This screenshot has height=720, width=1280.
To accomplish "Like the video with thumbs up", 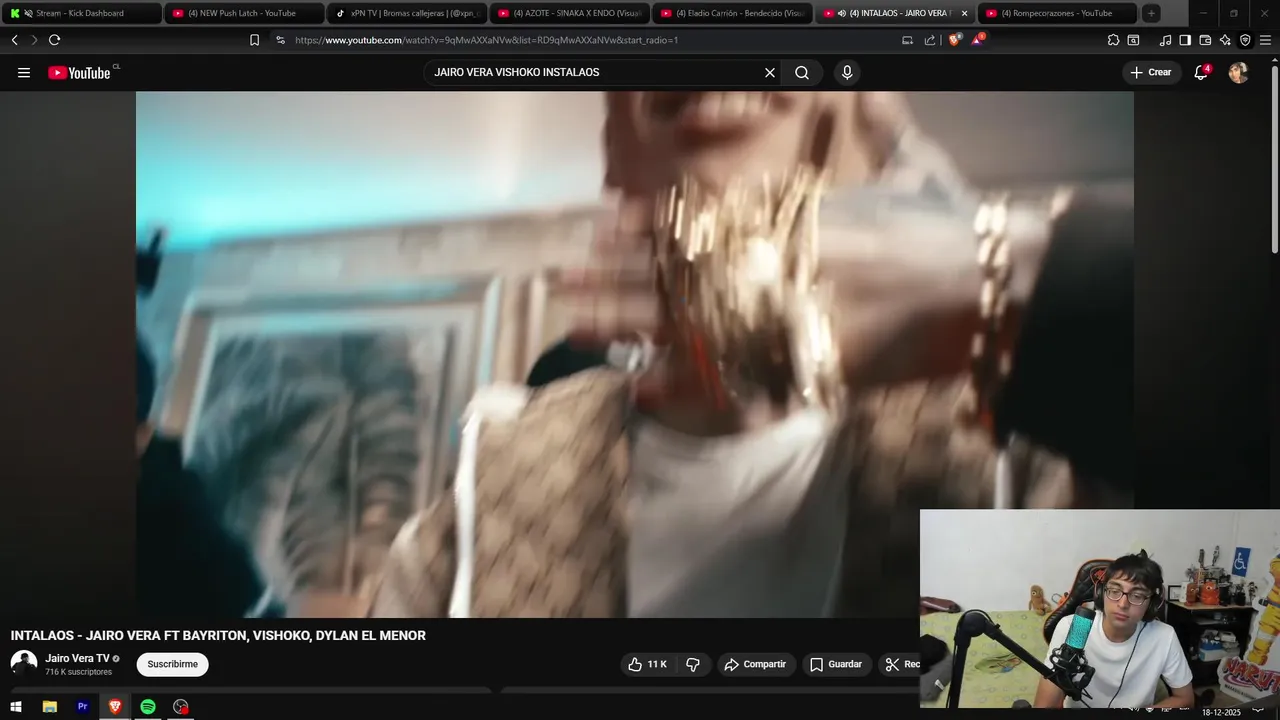I will (x=647, y=664).
